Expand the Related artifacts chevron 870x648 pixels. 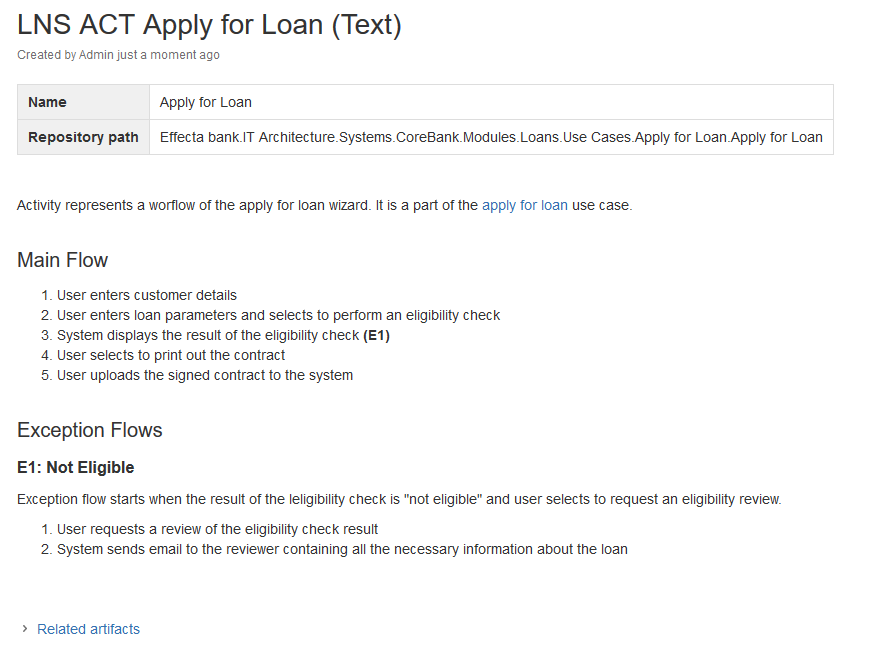click(x=24, y=629)
